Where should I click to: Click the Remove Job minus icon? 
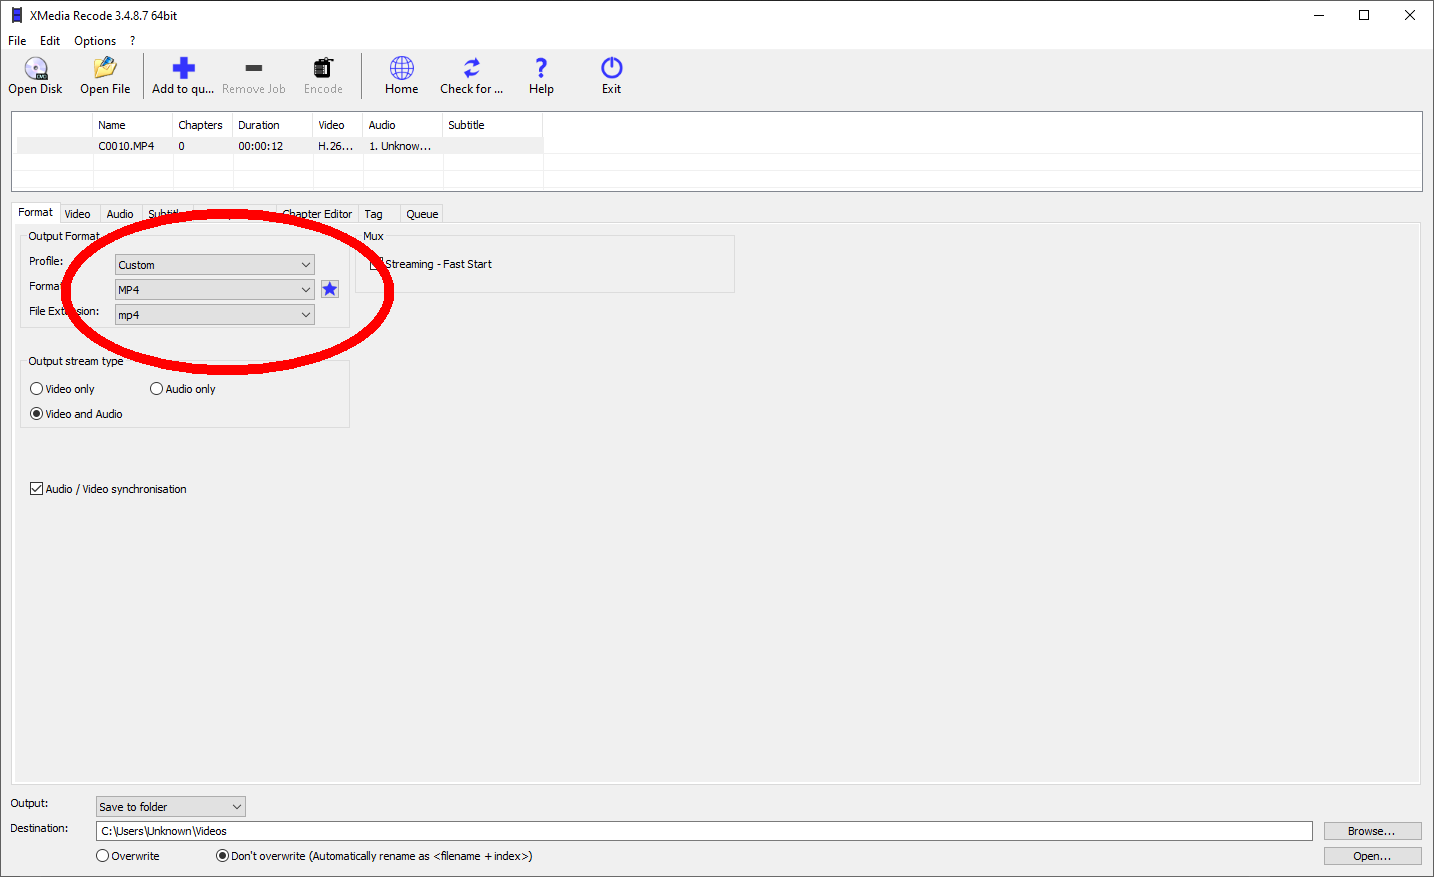coord(254,68)
